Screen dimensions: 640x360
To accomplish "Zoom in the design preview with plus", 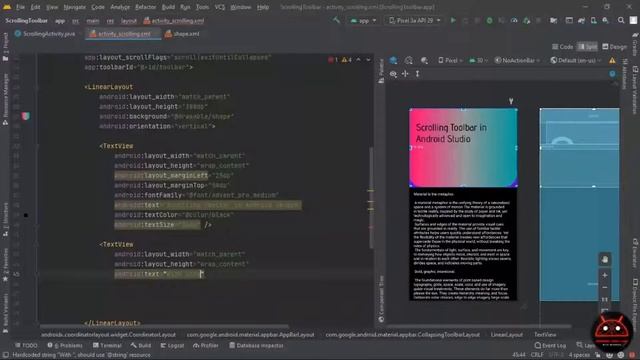I will pyautogui.click(x=604, y=276).
